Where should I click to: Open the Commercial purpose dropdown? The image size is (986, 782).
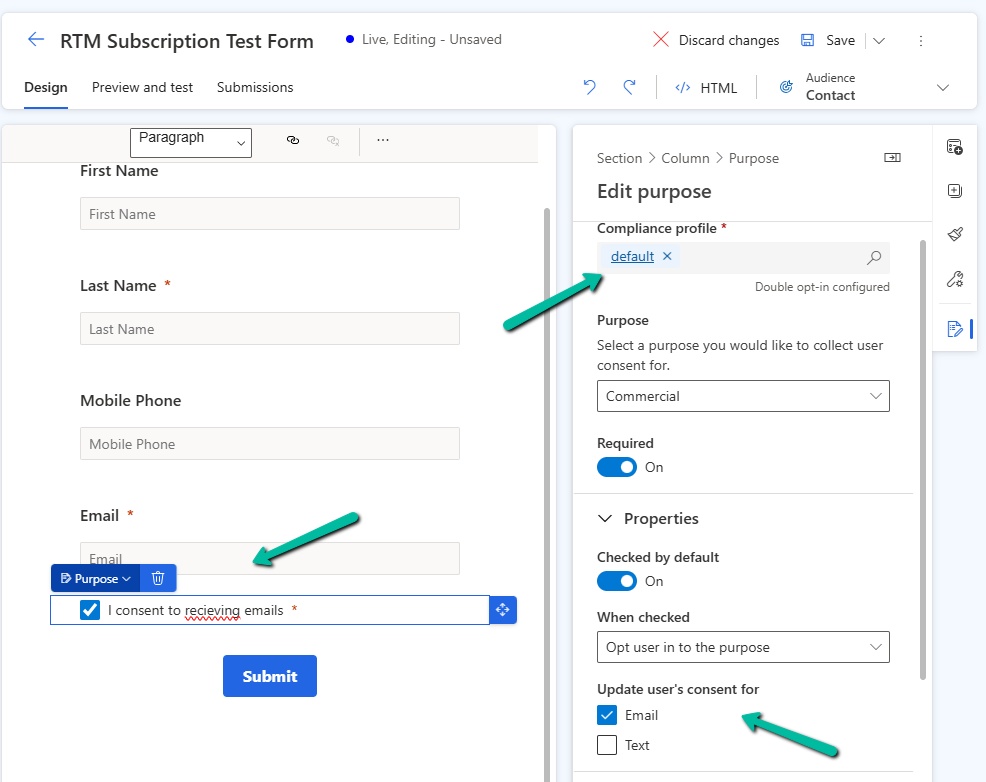[742, 396]
